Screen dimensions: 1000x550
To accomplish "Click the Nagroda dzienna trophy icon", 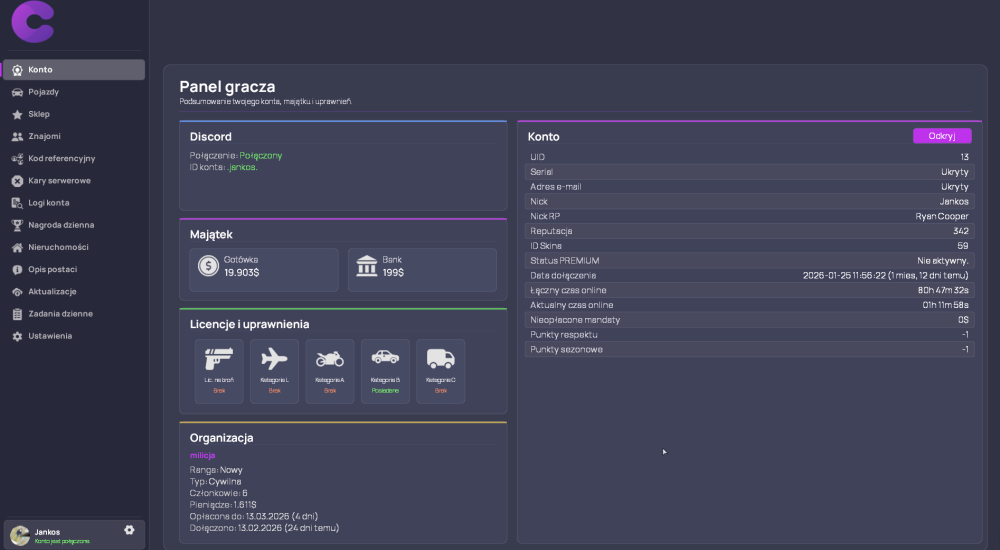I will 17,225.
